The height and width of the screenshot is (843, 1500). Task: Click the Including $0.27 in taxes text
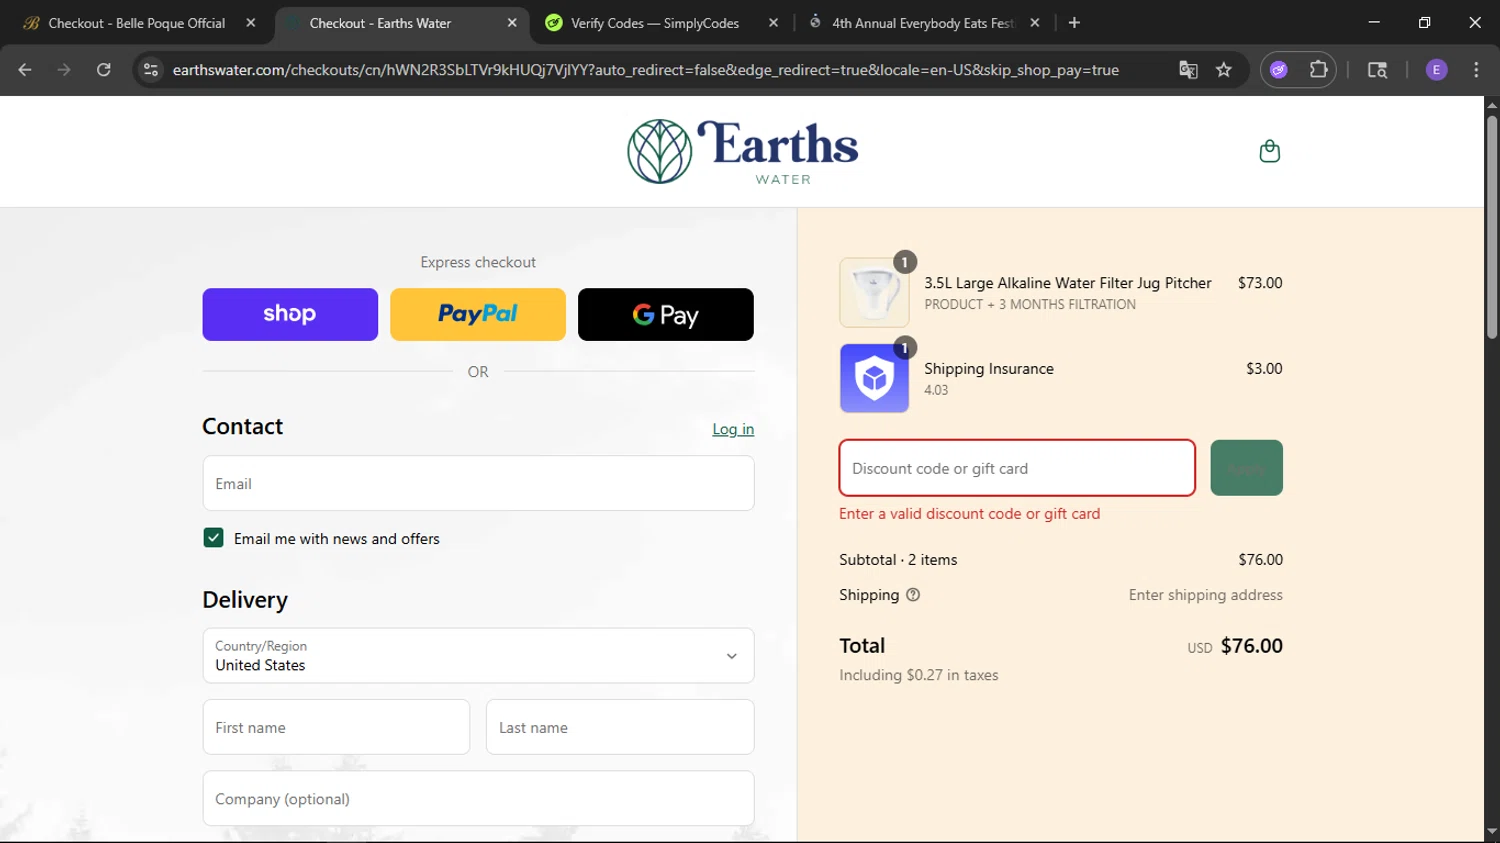tap(919, 675)
